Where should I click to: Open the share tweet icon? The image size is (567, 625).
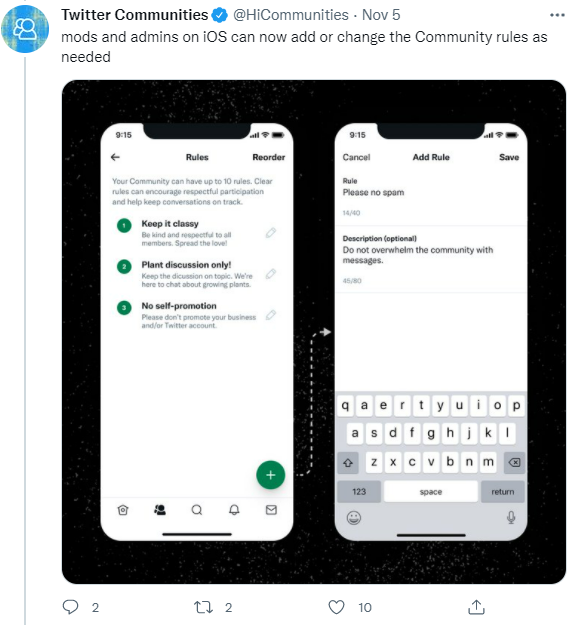tap(476, 607)
